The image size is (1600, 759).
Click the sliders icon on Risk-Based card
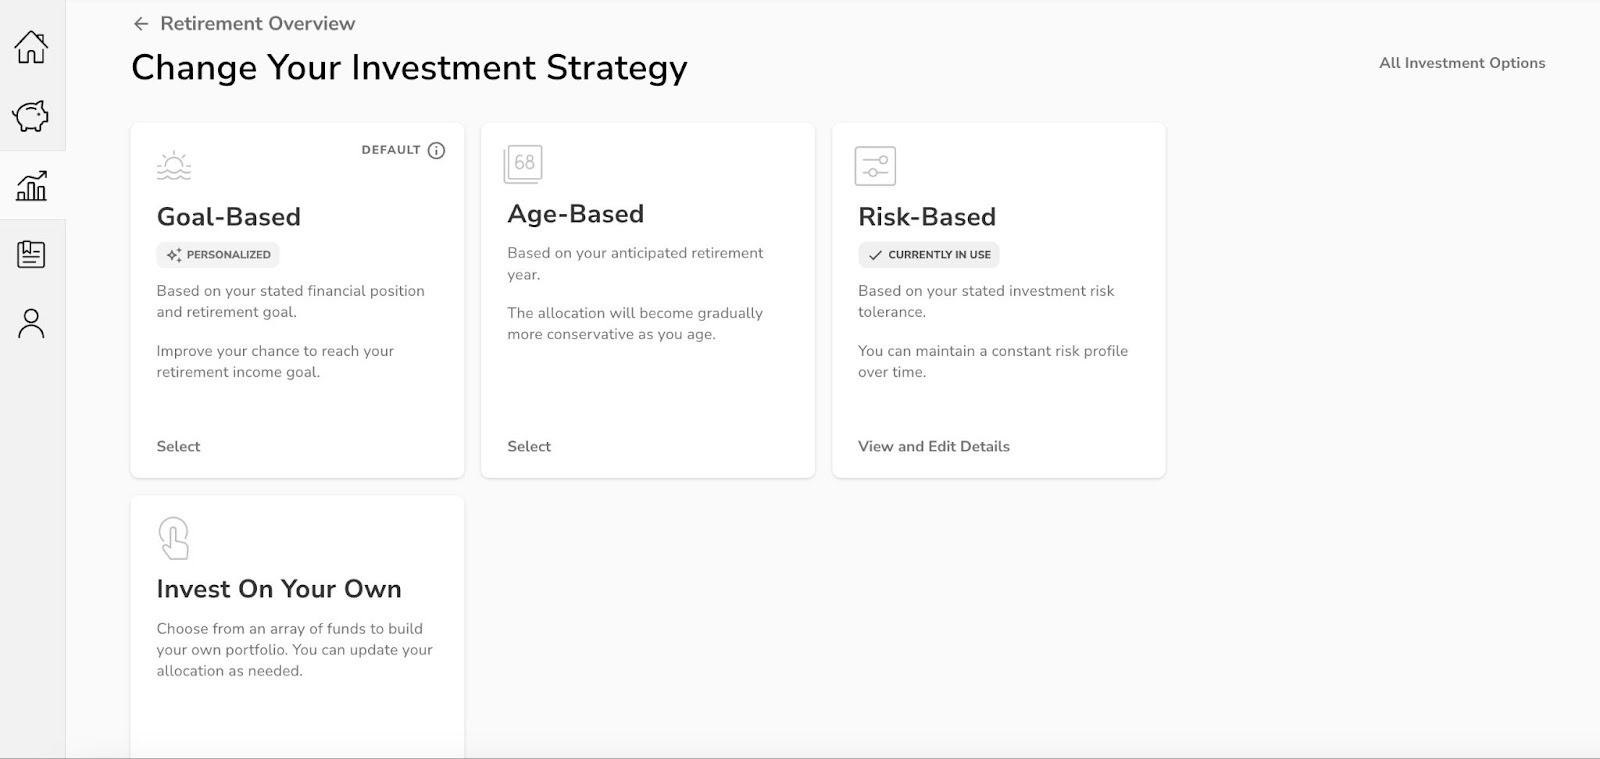tap(875, 166)
